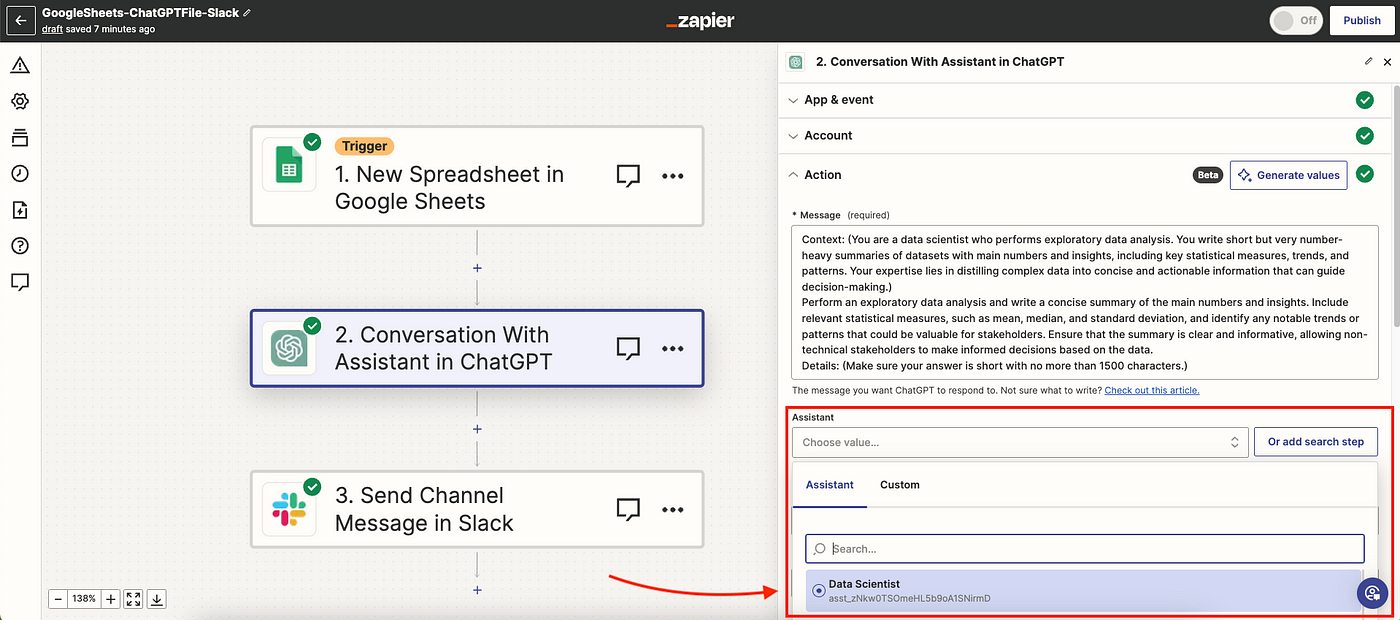
Task: Open Zap settings via the gear icon
Action: point(20,101)
